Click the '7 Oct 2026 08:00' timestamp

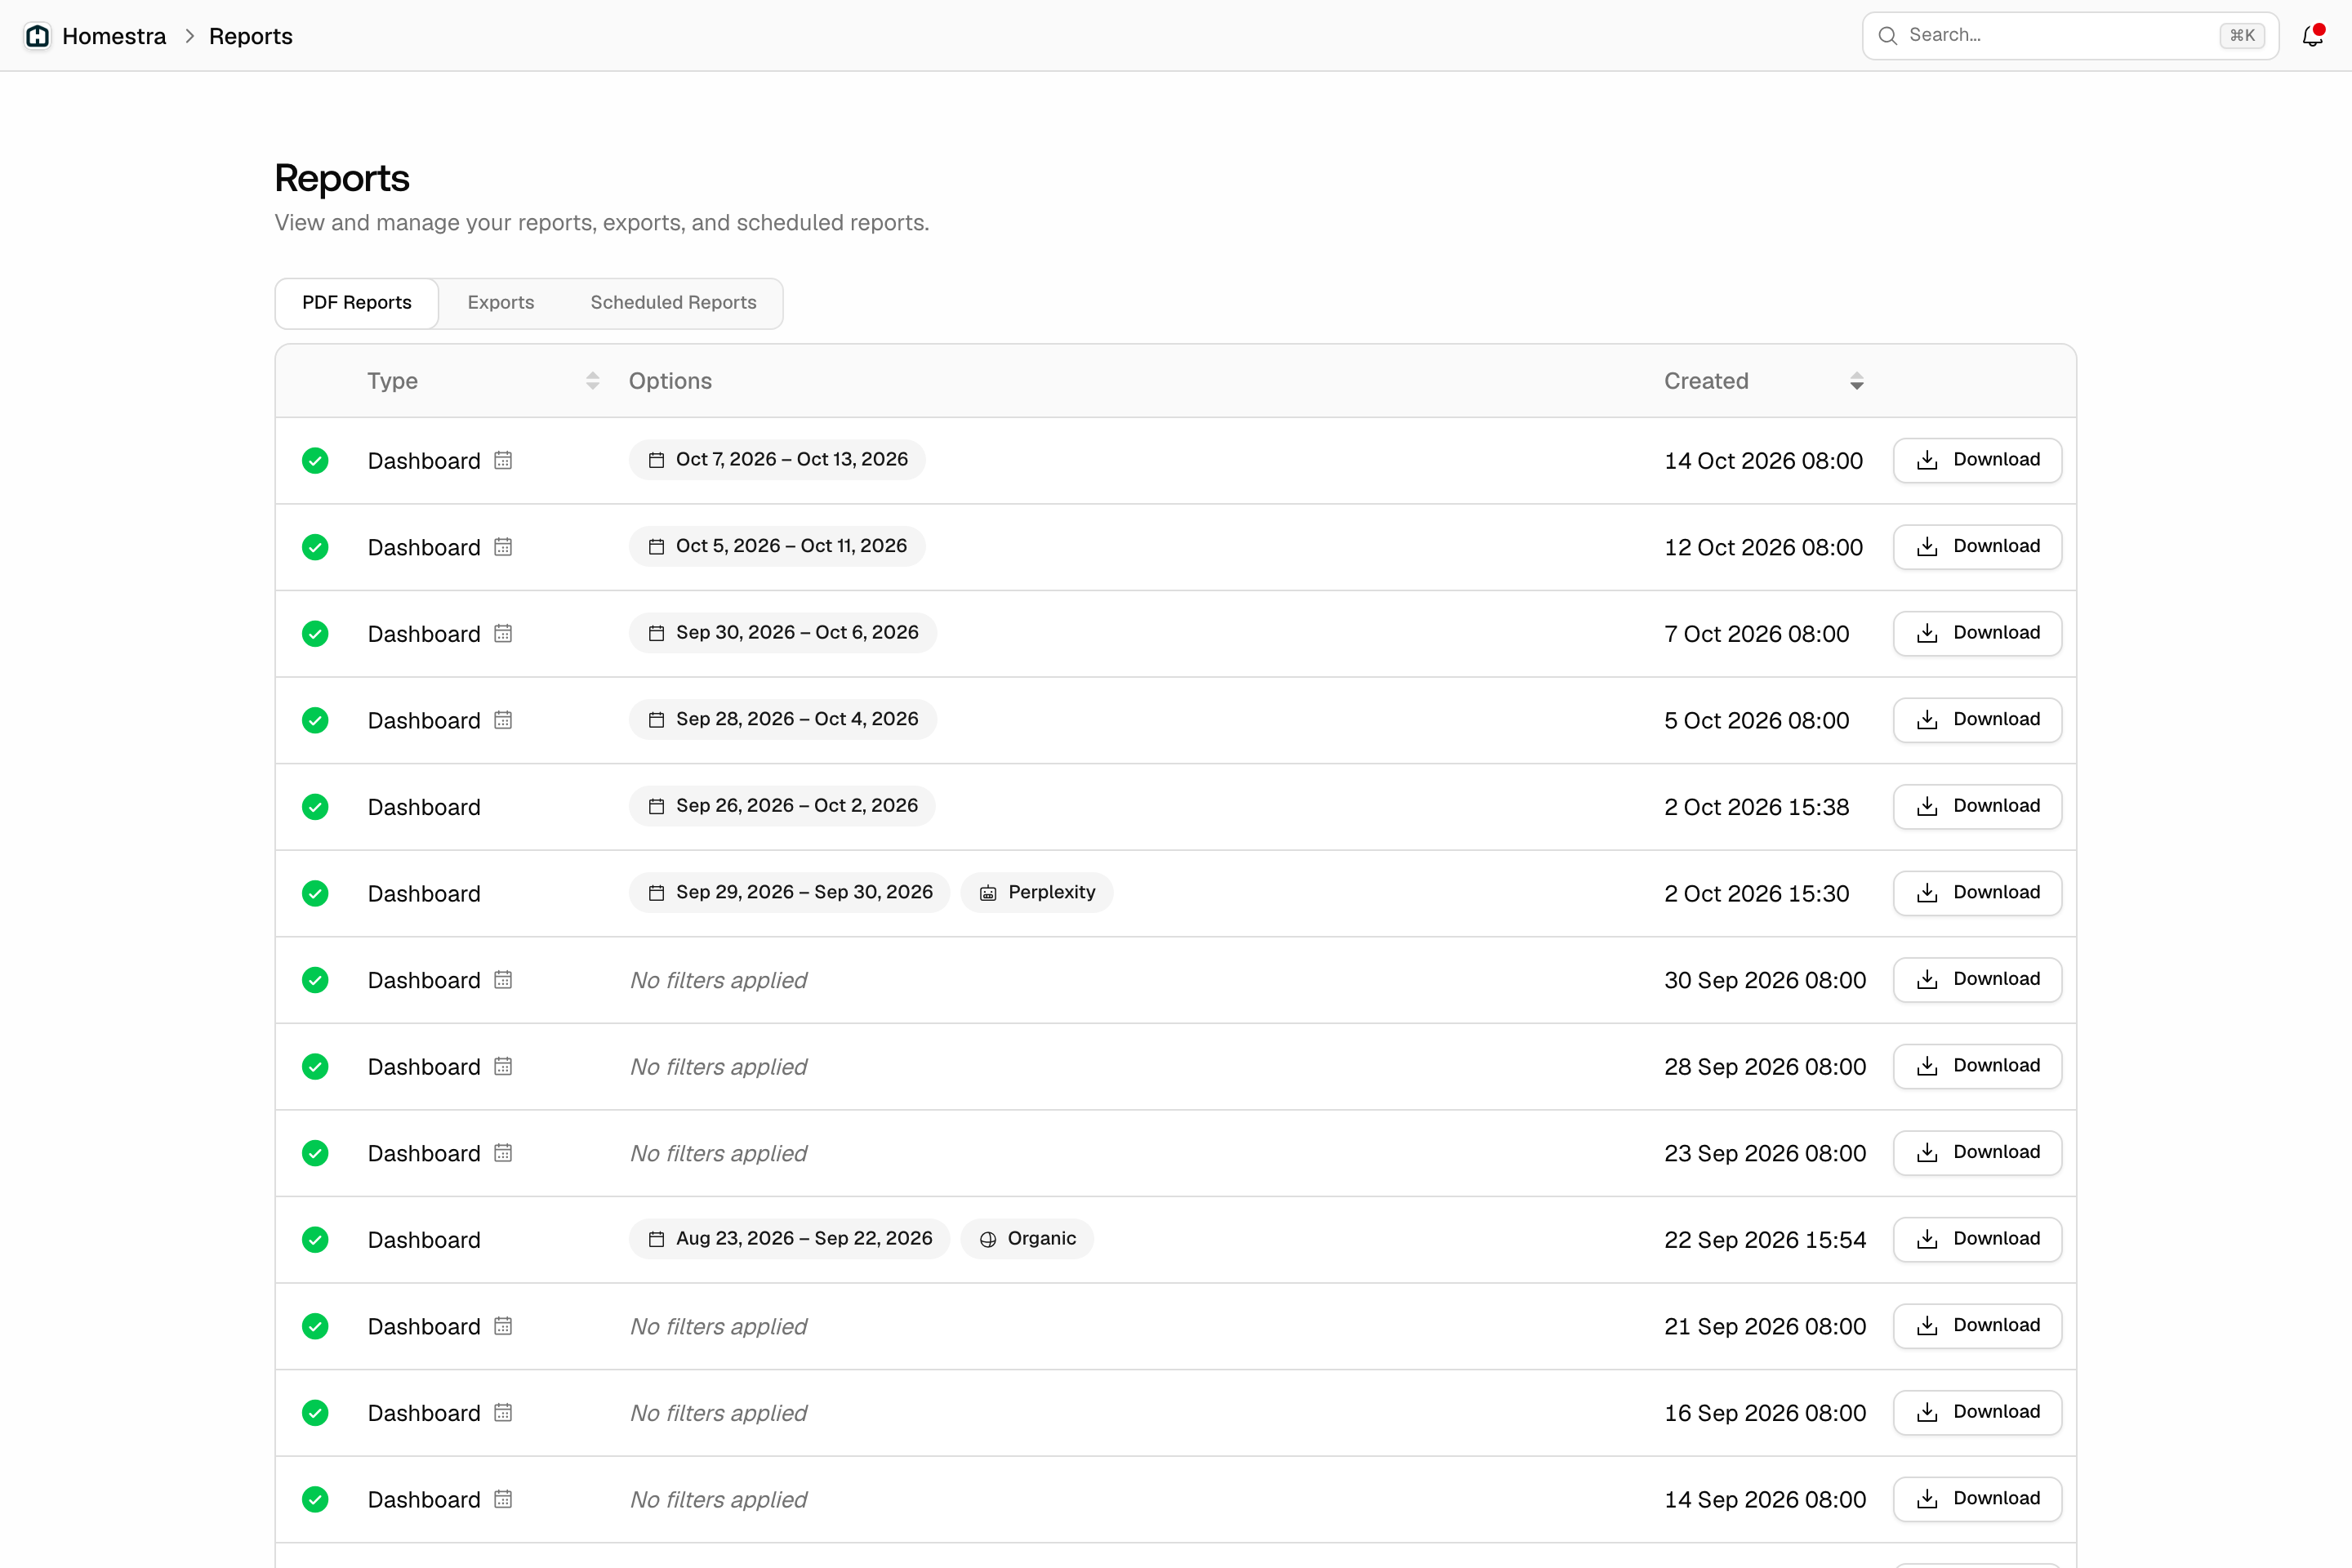(x=1756, y=634)
